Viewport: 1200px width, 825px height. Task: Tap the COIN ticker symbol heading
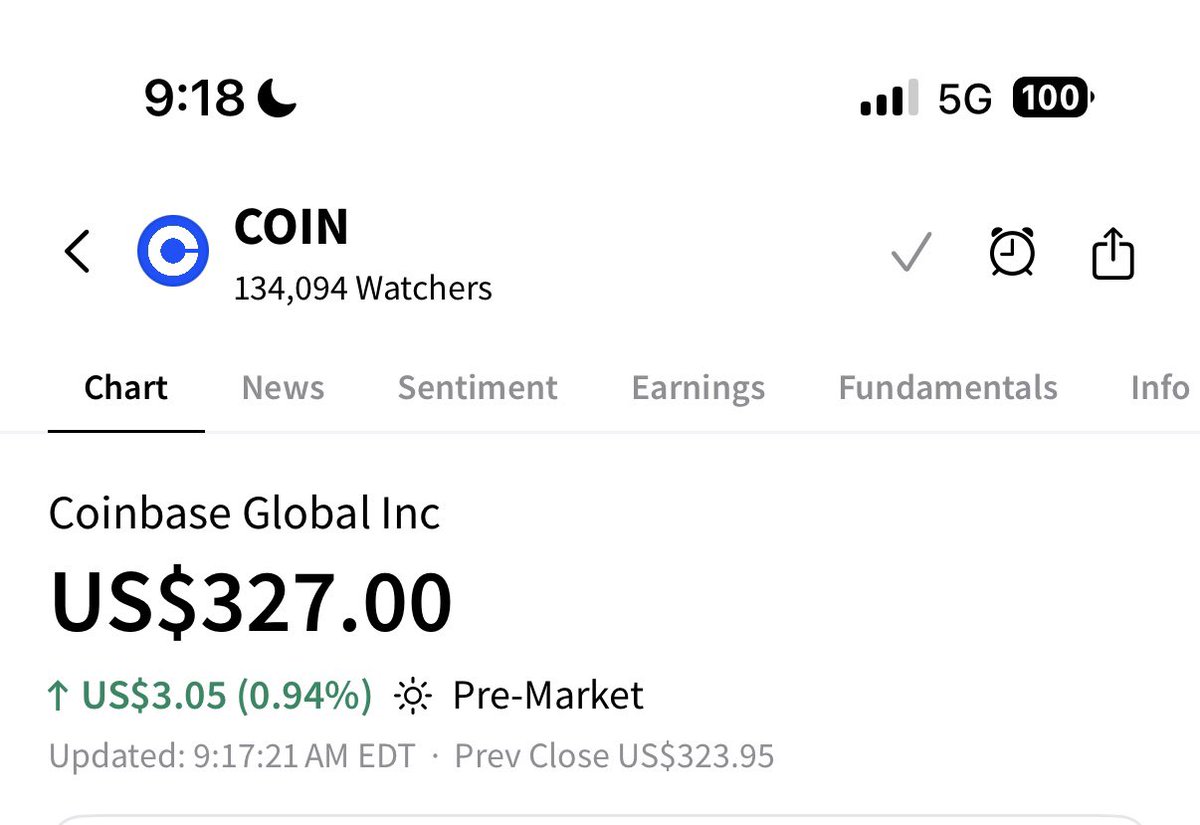tap(291, 227)
